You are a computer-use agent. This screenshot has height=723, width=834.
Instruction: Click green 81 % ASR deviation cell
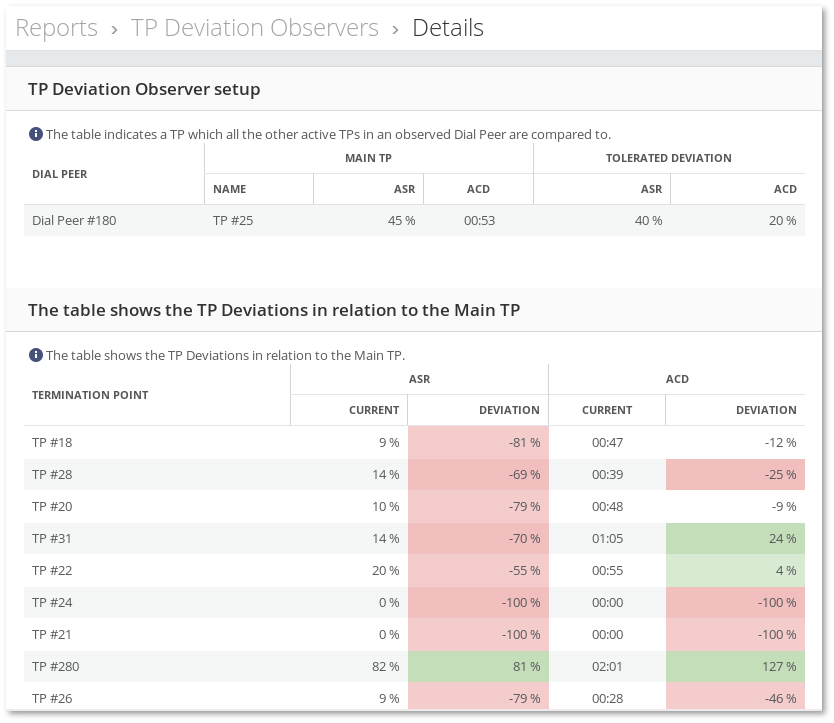click(478, 666)
